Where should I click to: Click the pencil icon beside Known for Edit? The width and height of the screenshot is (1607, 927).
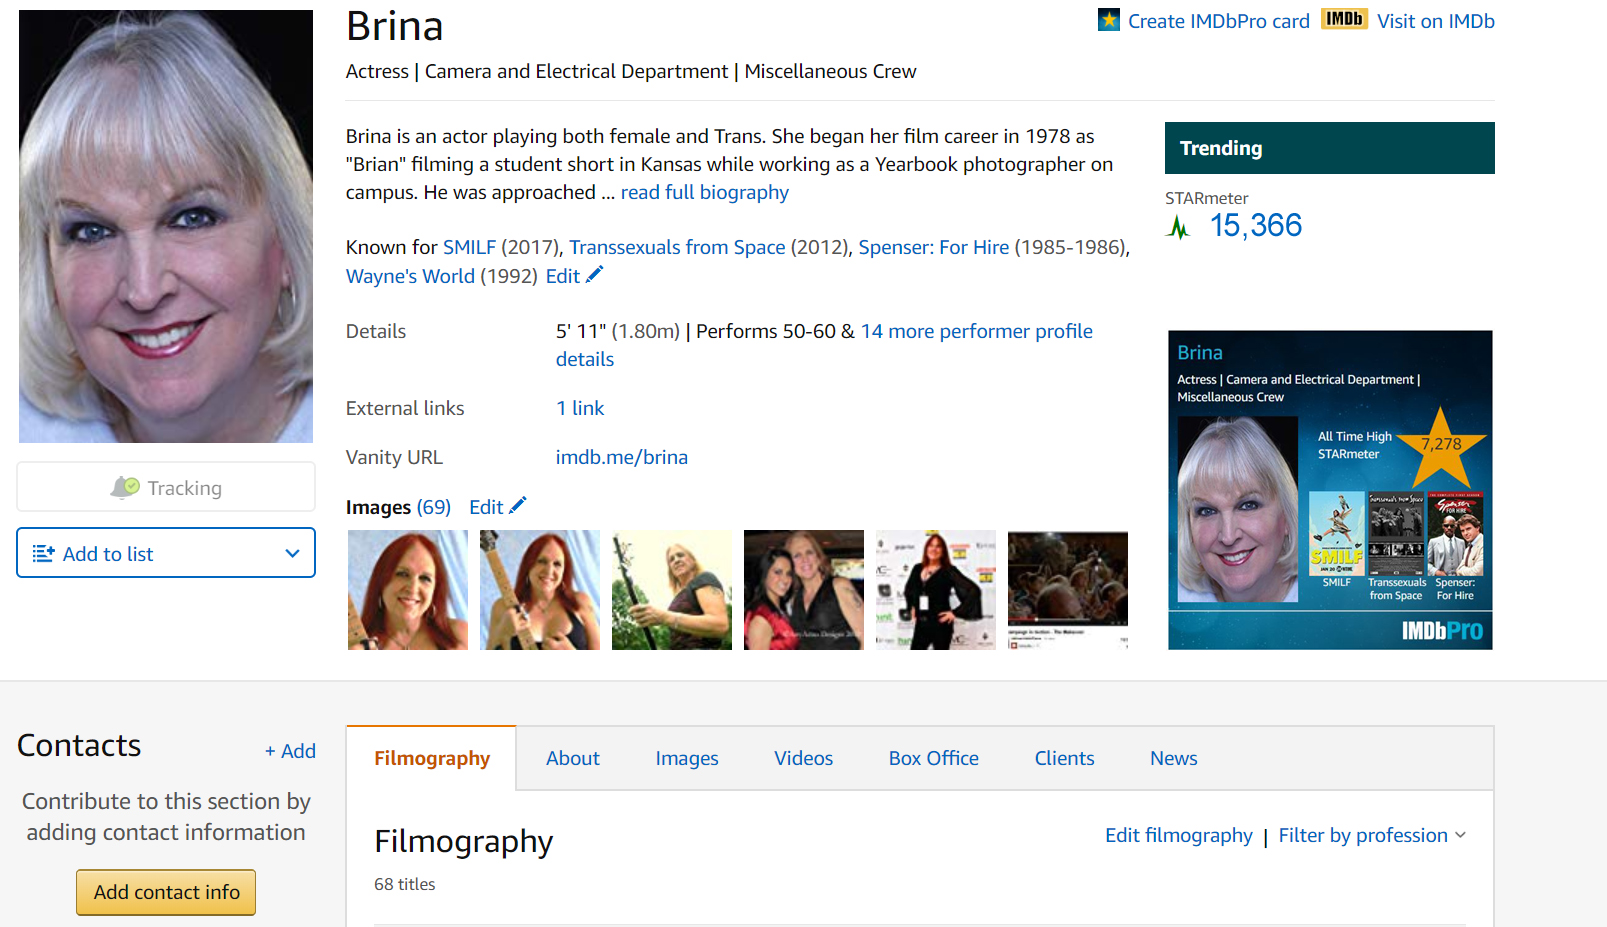pos(595,275)
